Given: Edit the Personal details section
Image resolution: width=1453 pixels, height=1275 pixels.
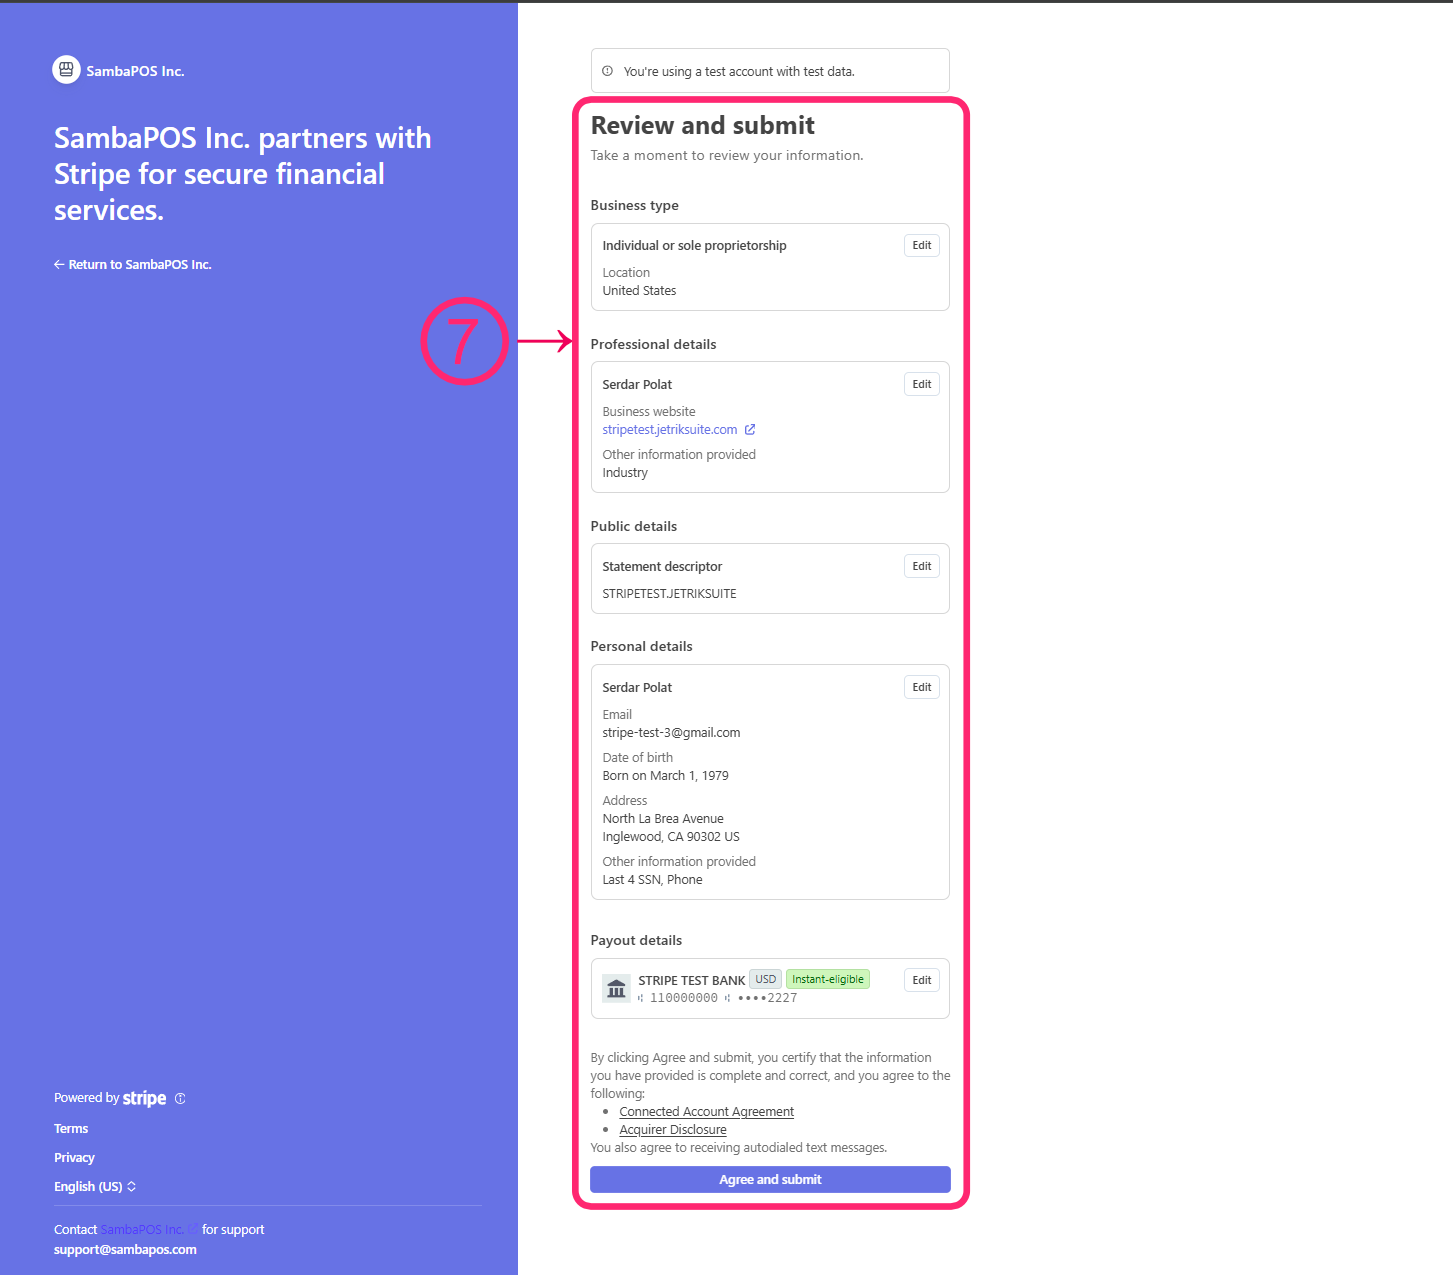Looking at the screenshot, I should click(922, 688).
